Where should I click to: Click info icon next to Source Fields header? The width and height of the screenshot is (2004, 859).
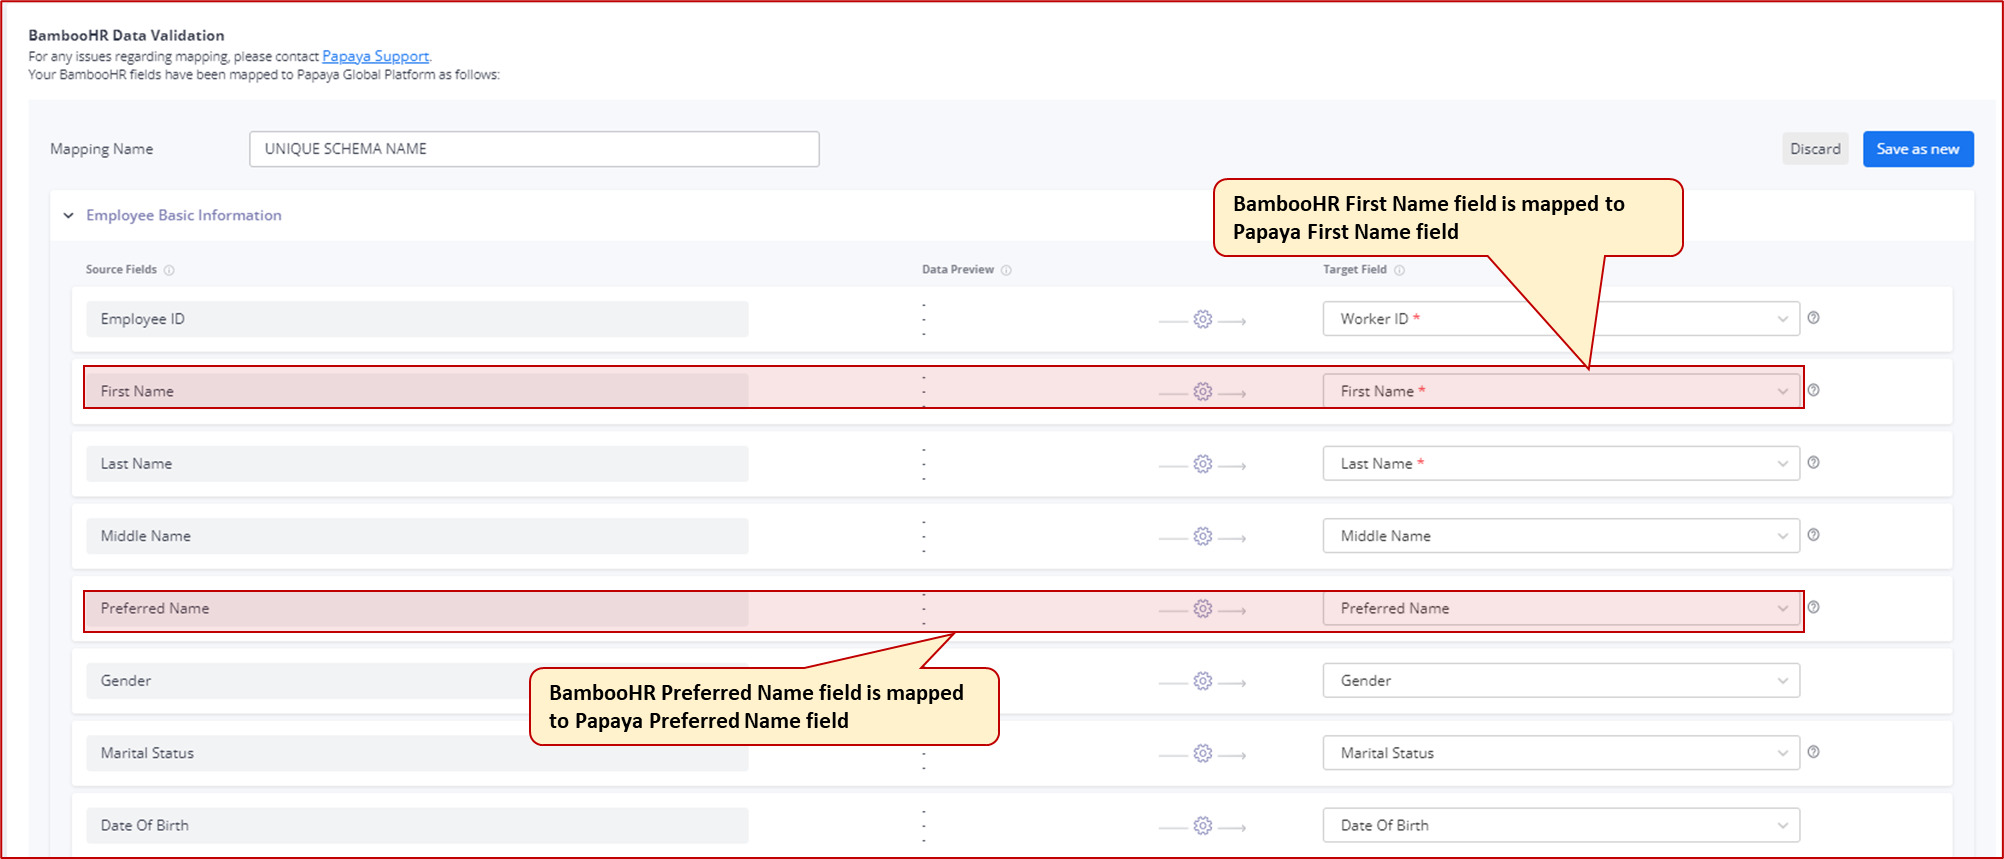pos(169,270)
